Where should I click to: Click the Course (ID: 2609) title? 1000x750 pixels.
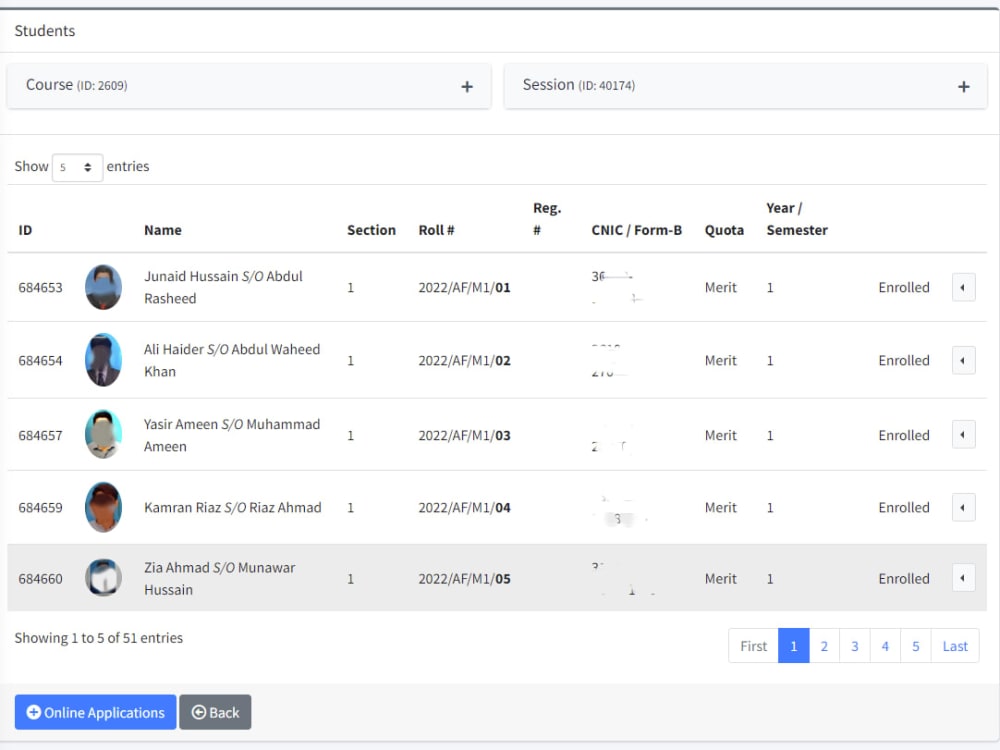(77, 85)
